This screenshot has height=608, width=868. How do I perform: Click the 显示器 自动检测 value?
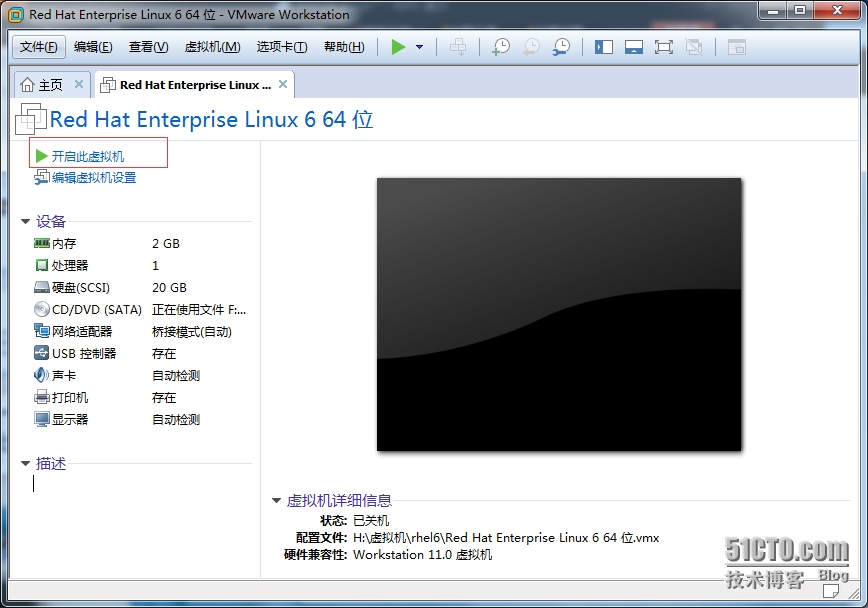[175, 420]
